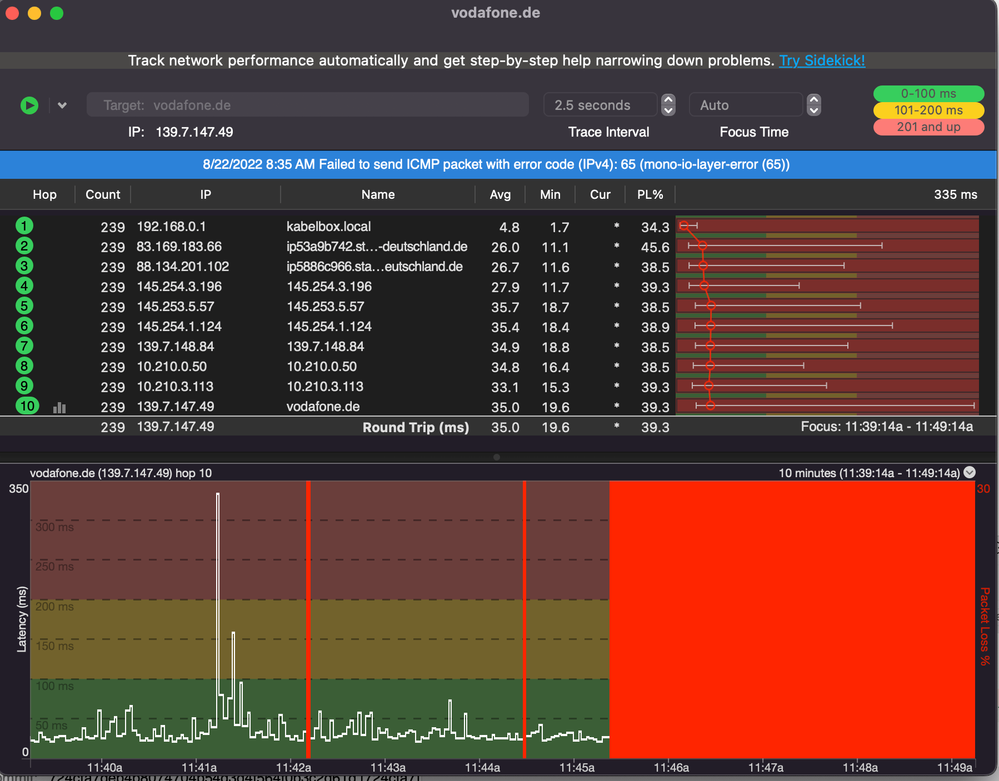Click the 45.6 packet loss value for hop 2
The height and width of the screenshot is (781, 999).
[x=655, y=247]
